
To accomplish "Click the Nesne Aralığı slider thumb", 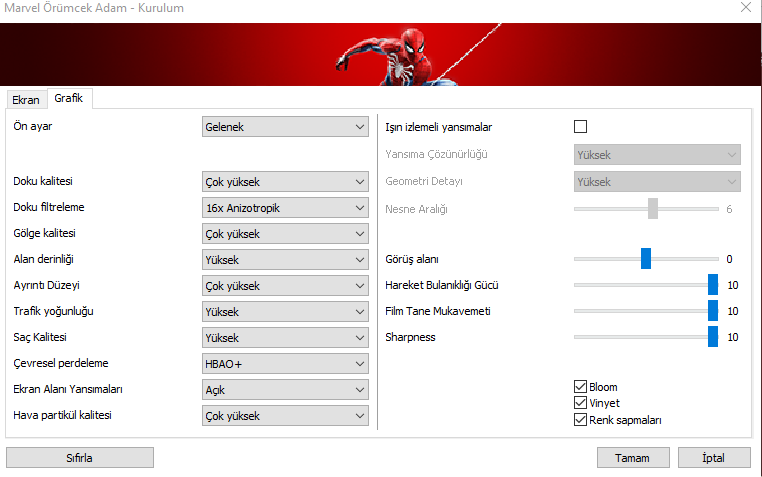I will point(653,208).
